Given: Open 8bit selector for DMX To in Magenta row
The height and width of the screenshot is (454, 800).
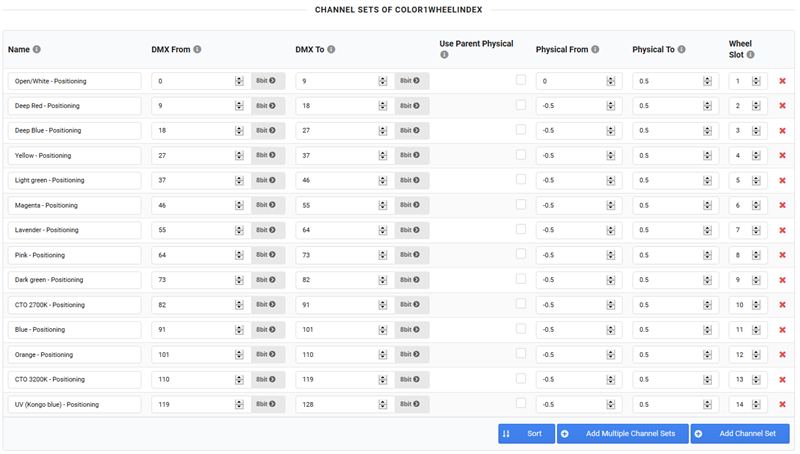Looking at the screenshot, I should [x=412, y=205].
